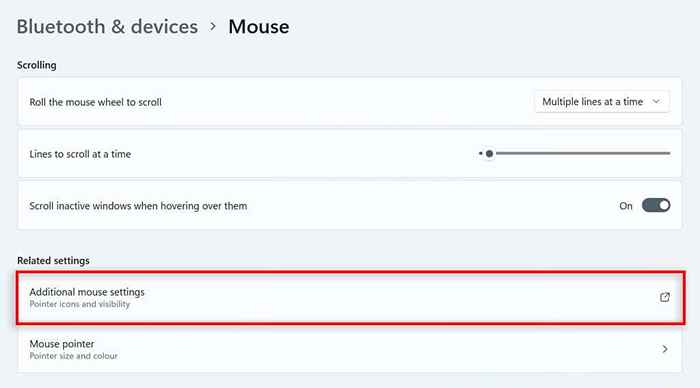
Task: Click the On label beside the scroll toggle
Action: 625,206
